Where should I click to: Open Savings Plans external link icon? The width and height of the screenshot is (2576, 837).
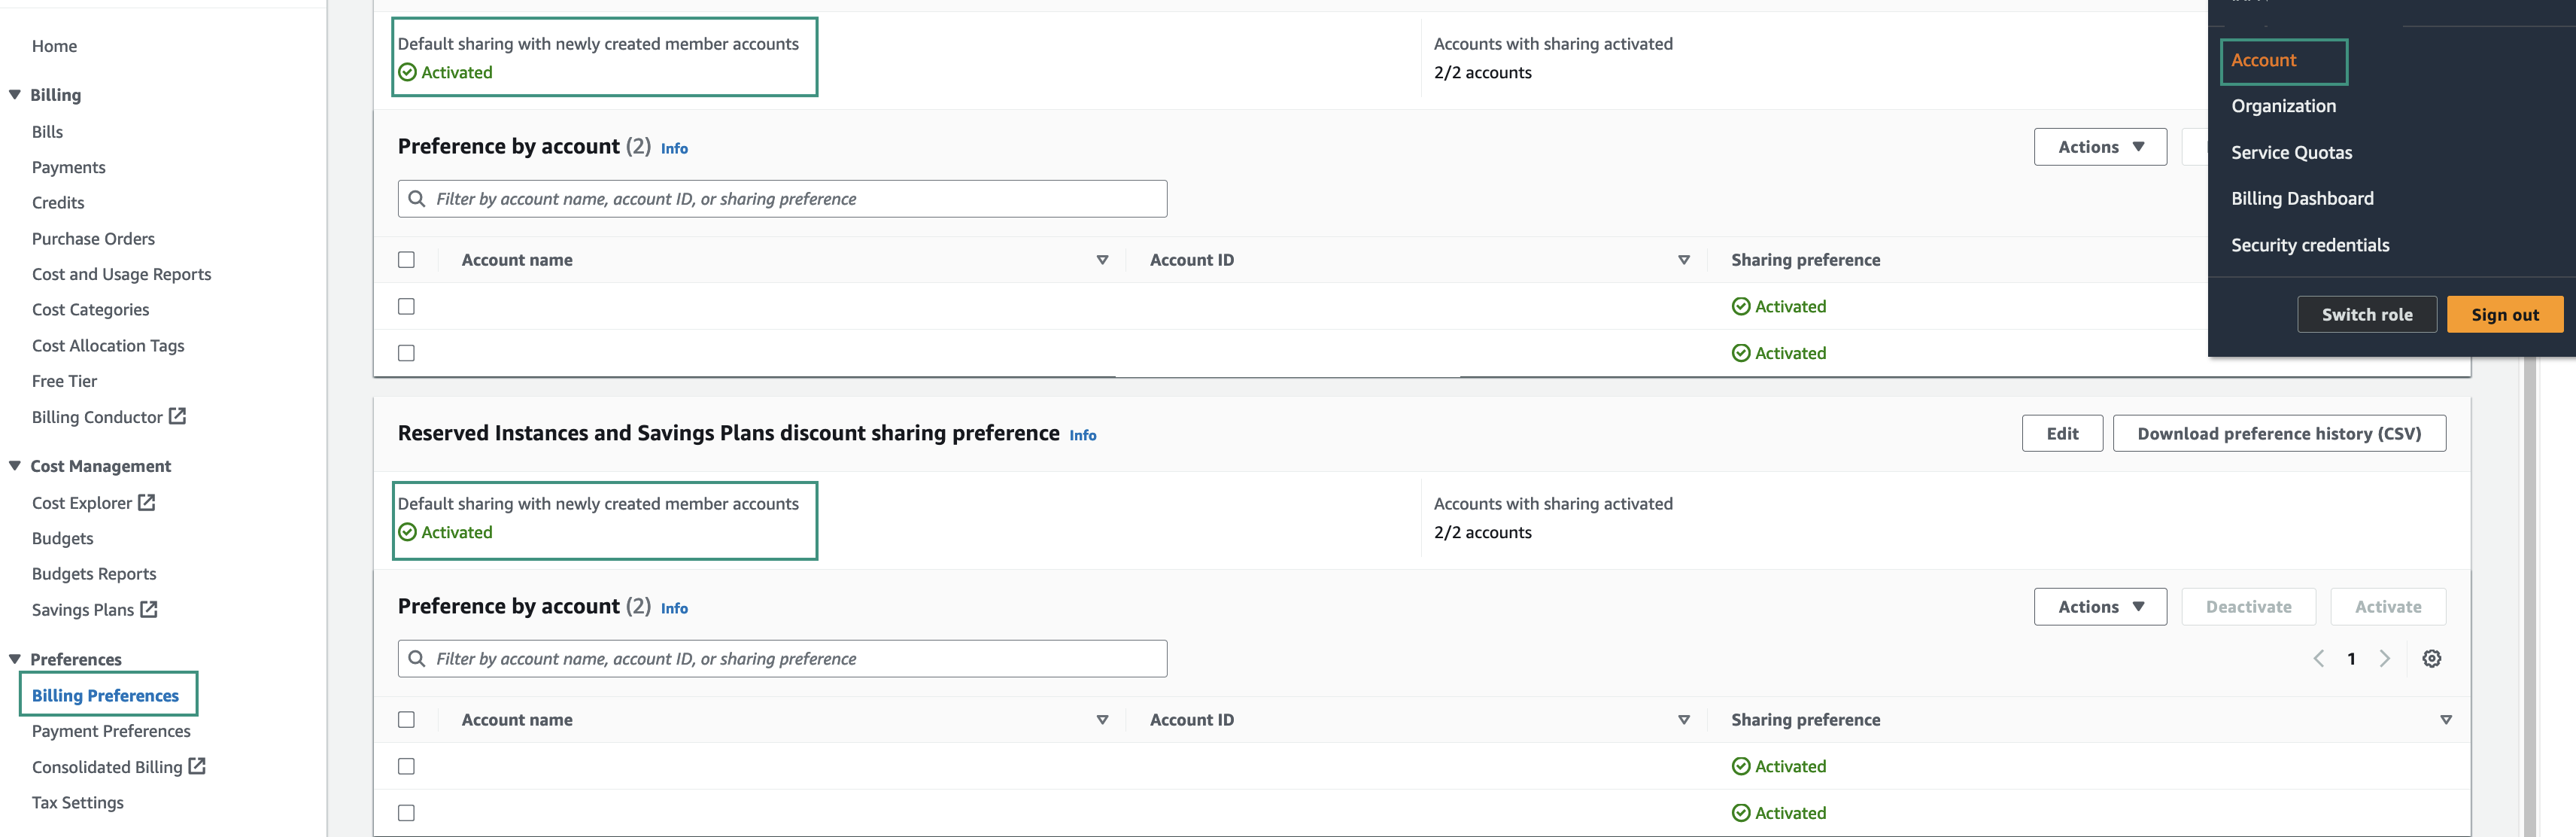pyautogui.click(x=149, y=608)
